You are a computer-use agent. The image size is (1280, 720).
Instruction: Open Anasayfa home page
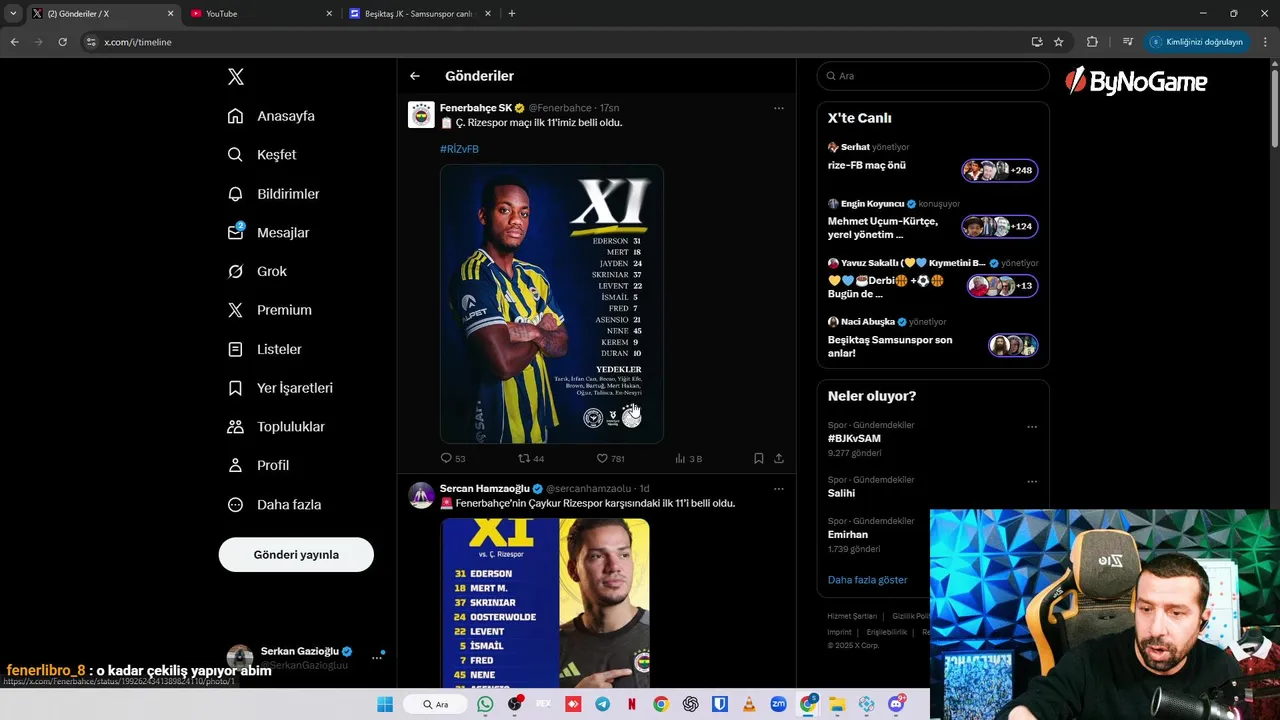coord(271,116)
